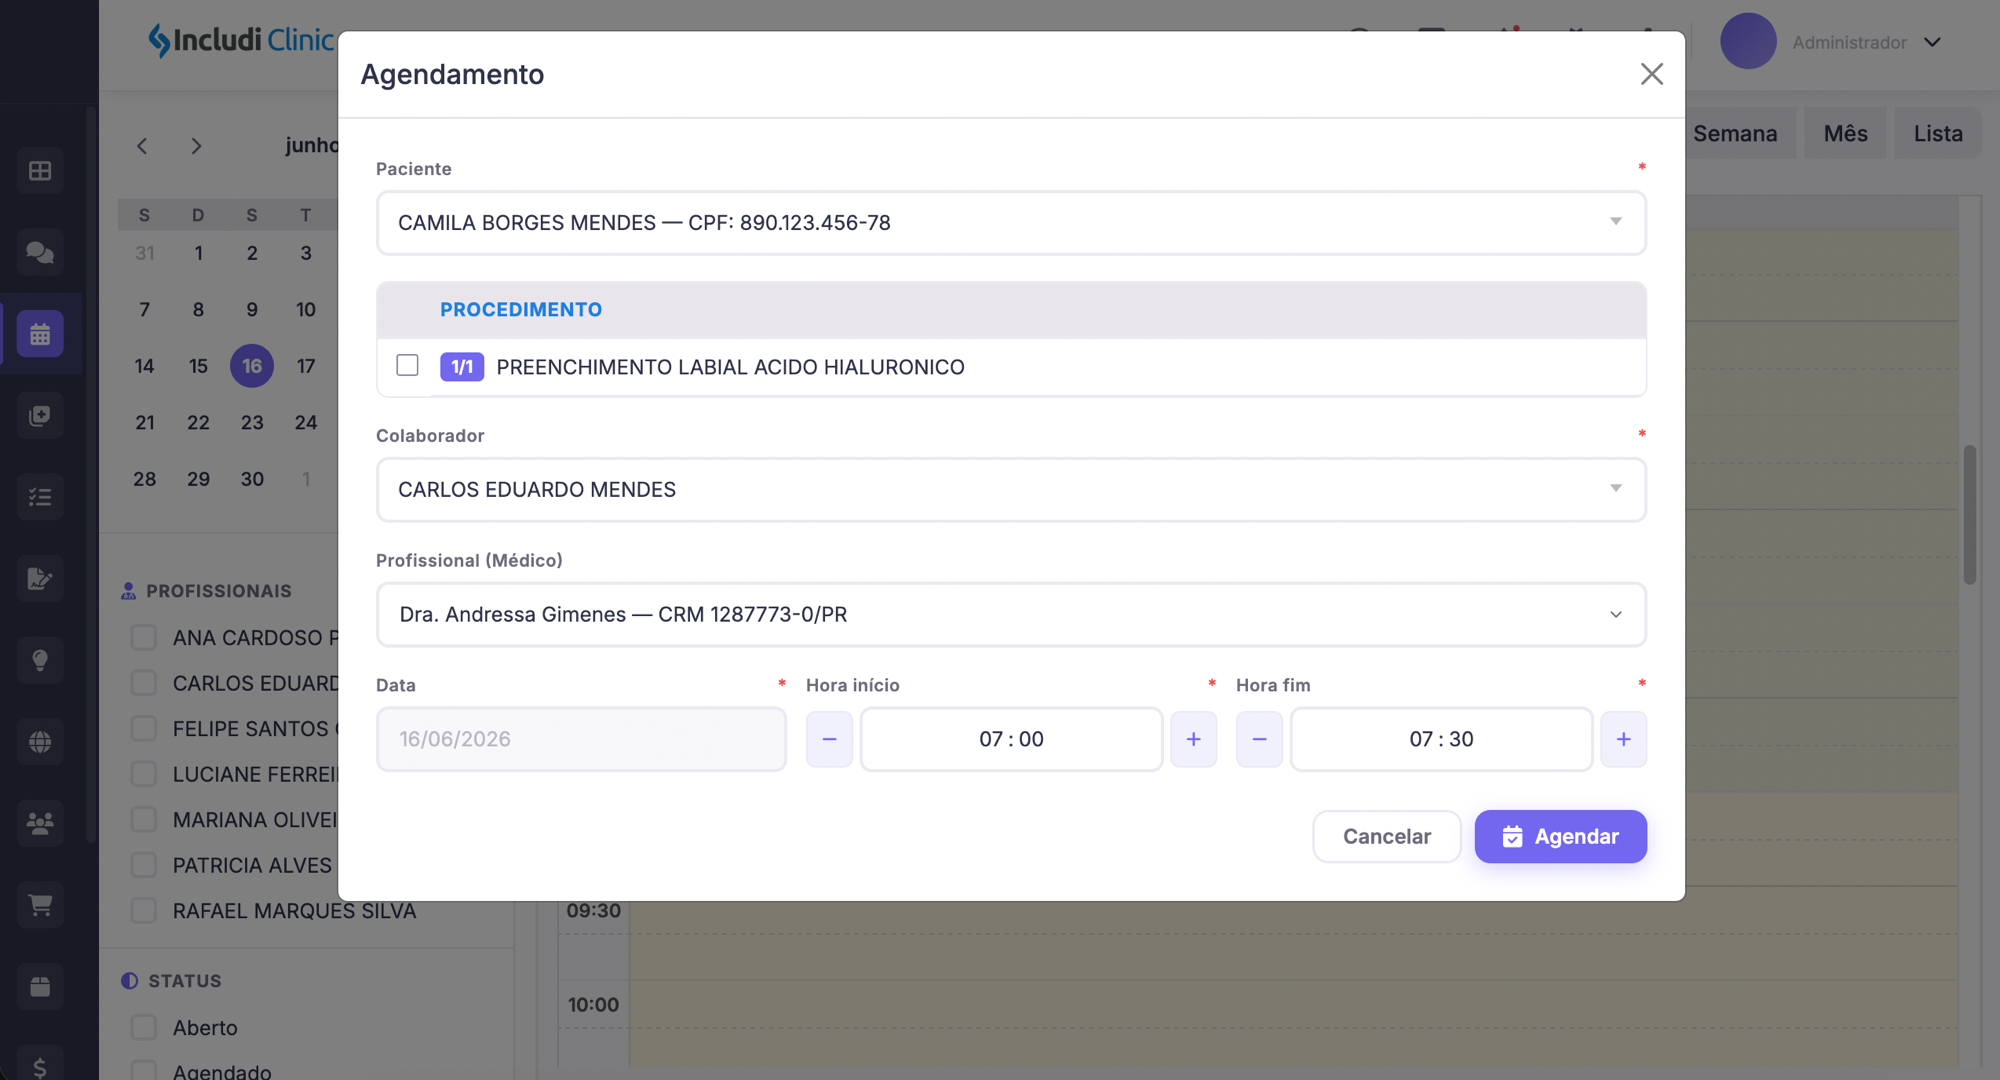The height and width of the screenshot is (1080, 2000).
Task: Open the dashboard grid sidebar icon
Action: 40,171
